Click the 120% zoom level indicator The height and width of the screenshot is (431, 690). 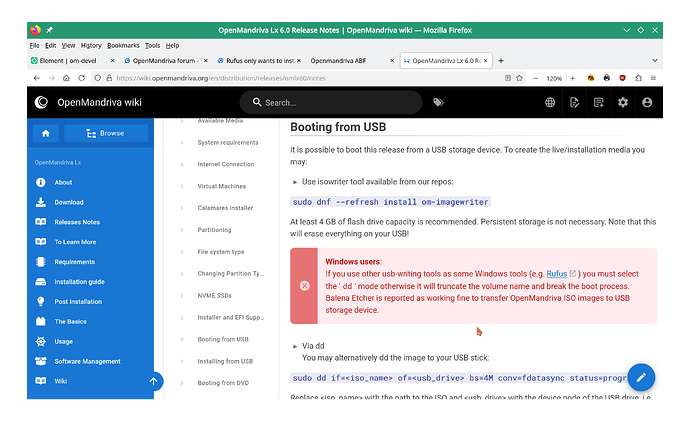tap(554, 78)
